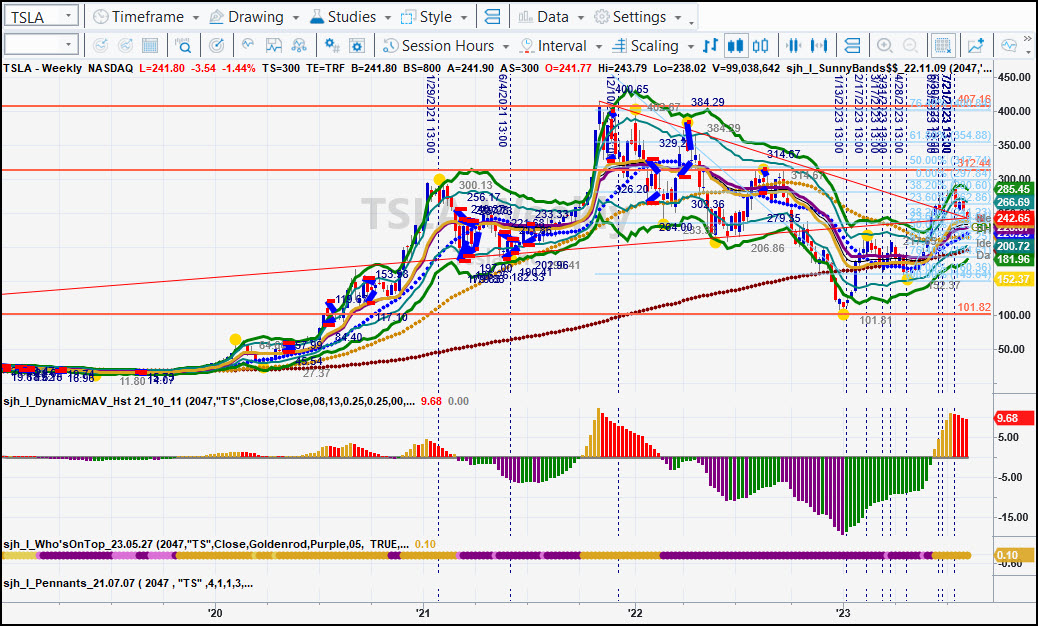Click the Scaling axis icon
This screenshot has width=1038, height=626.
pos(619,46)
